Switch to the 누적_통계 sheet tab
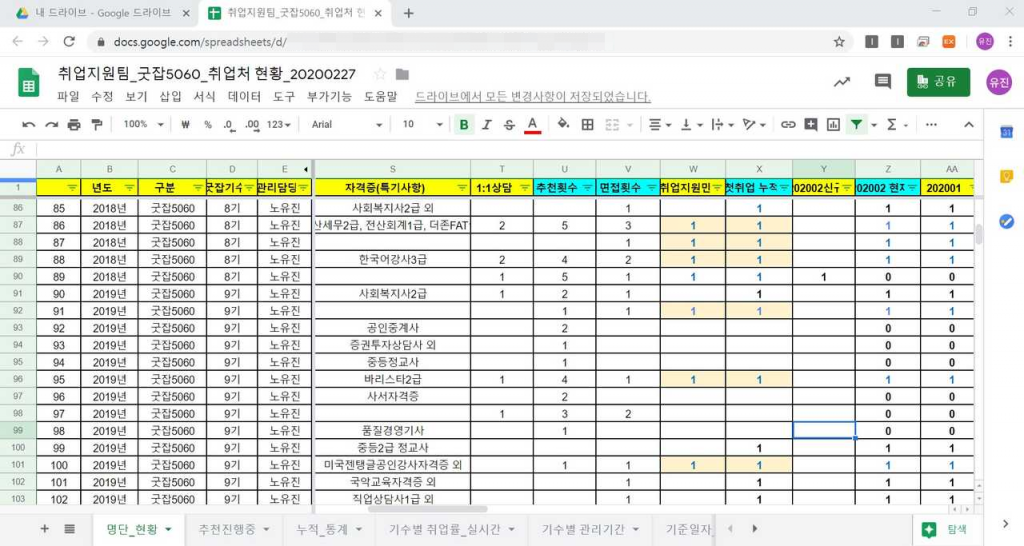The height and width of the screenshot is (546, 1024). [328, 529]
